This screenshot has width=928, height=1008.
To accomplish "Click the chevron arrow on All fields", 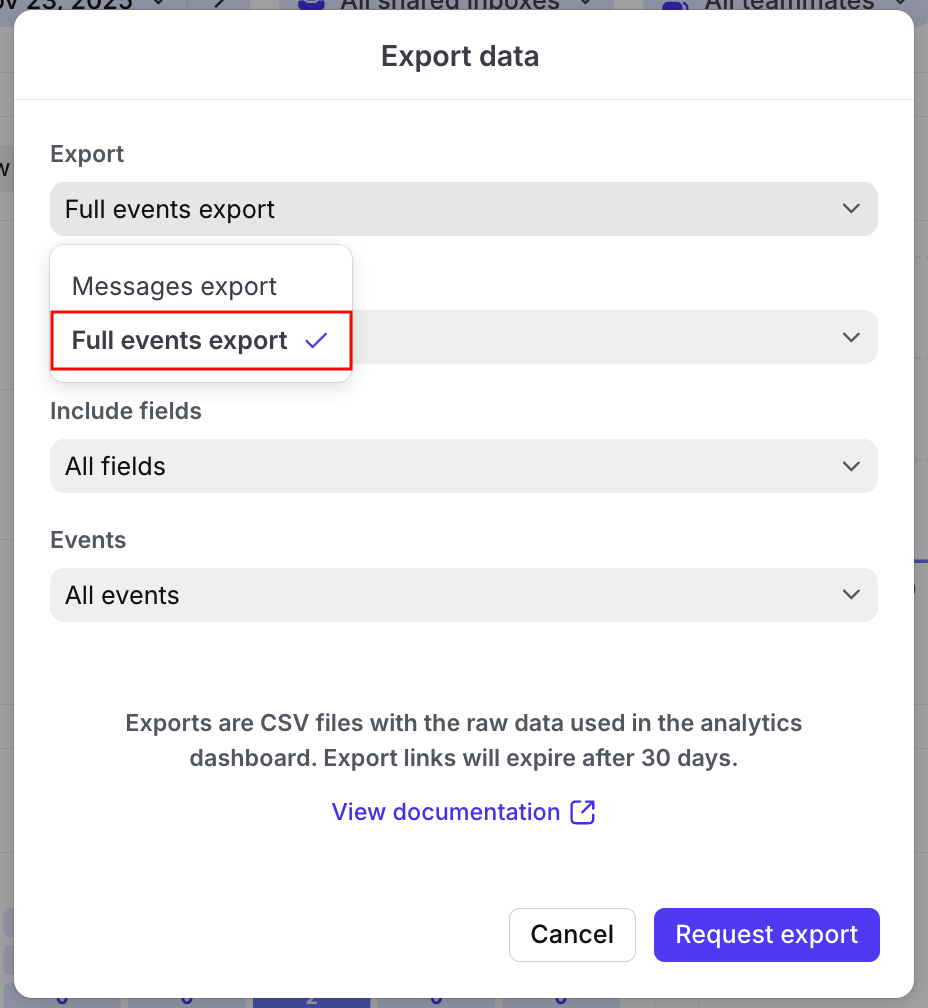I will [x=851, y=466].
